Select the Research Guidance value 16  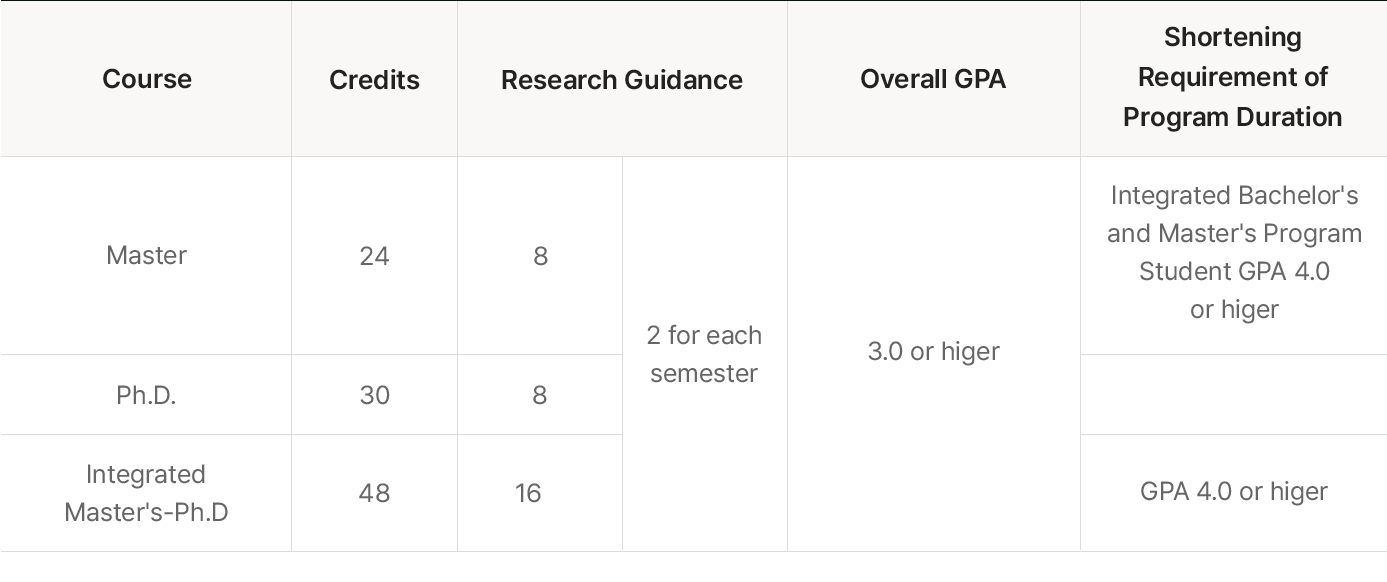tap(528, 493)
